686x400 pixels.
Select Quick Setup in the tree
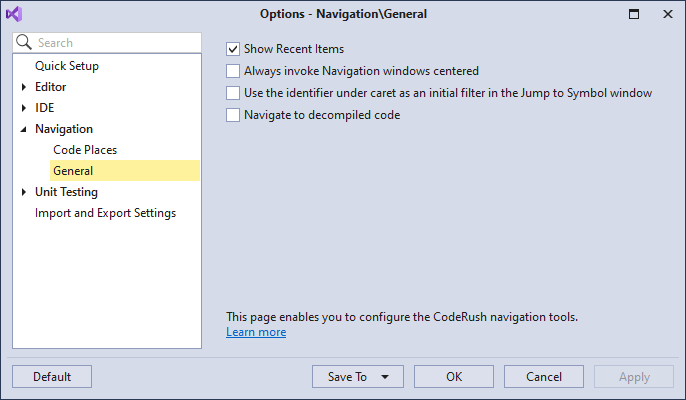67,66
